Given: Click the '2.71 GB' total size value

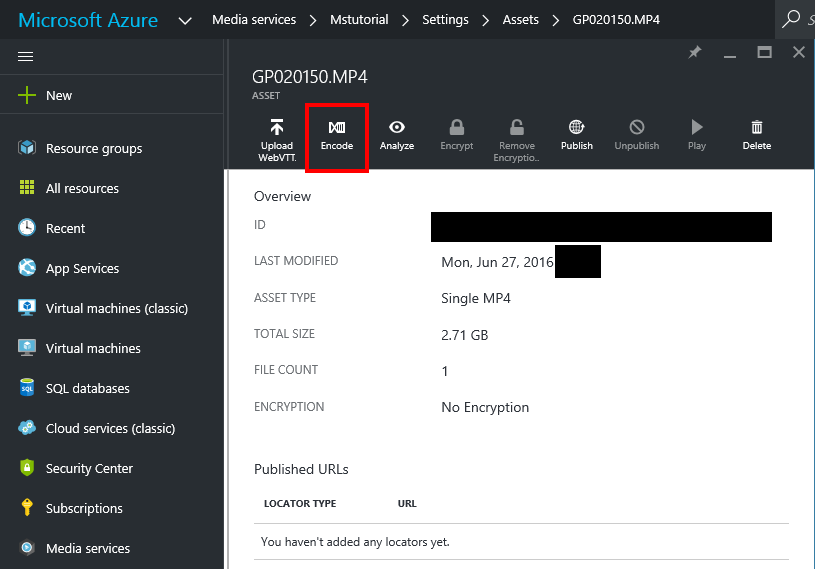Looking at the screenshot, I should (x=465, y=335).
